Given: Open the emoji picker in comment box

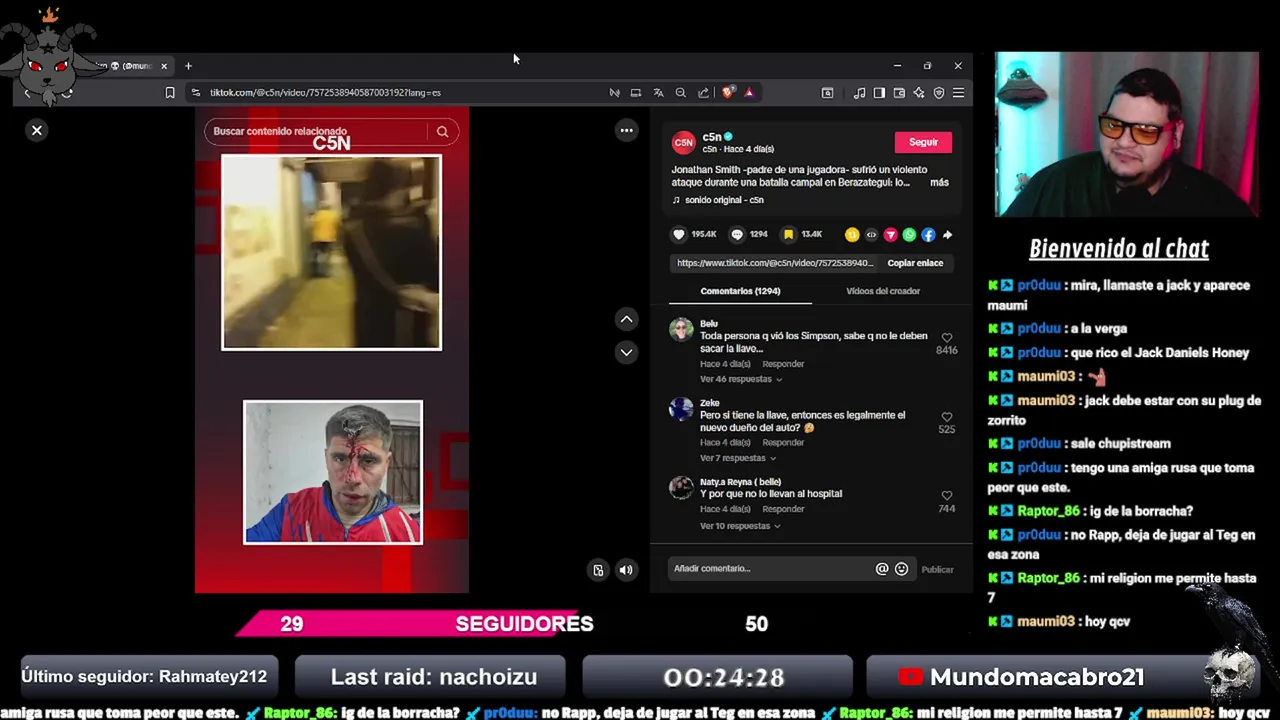Looking at the screenshot, I should pyautogui.click(x=901, y=569).
